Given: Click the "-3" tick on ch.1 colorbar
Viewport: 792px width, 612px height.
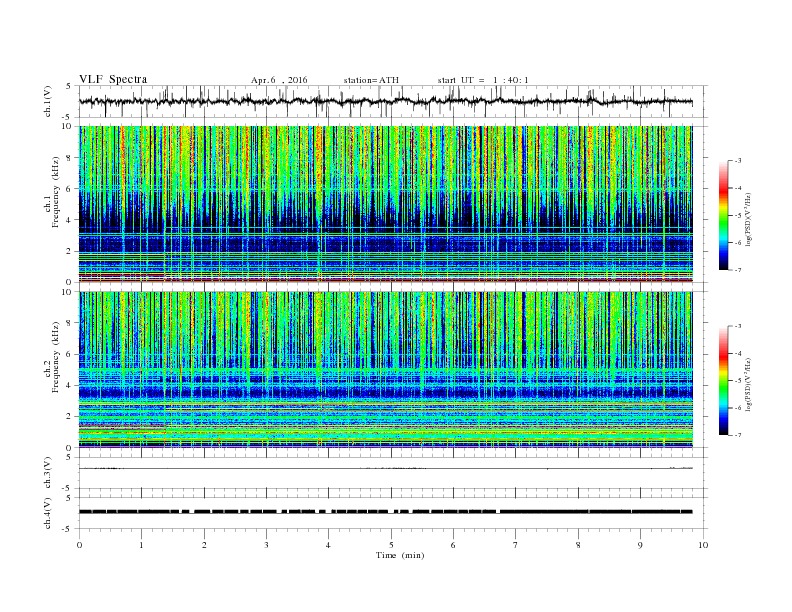Looking at the screenshot, I should pyautogui.click(x=738, y=161).
